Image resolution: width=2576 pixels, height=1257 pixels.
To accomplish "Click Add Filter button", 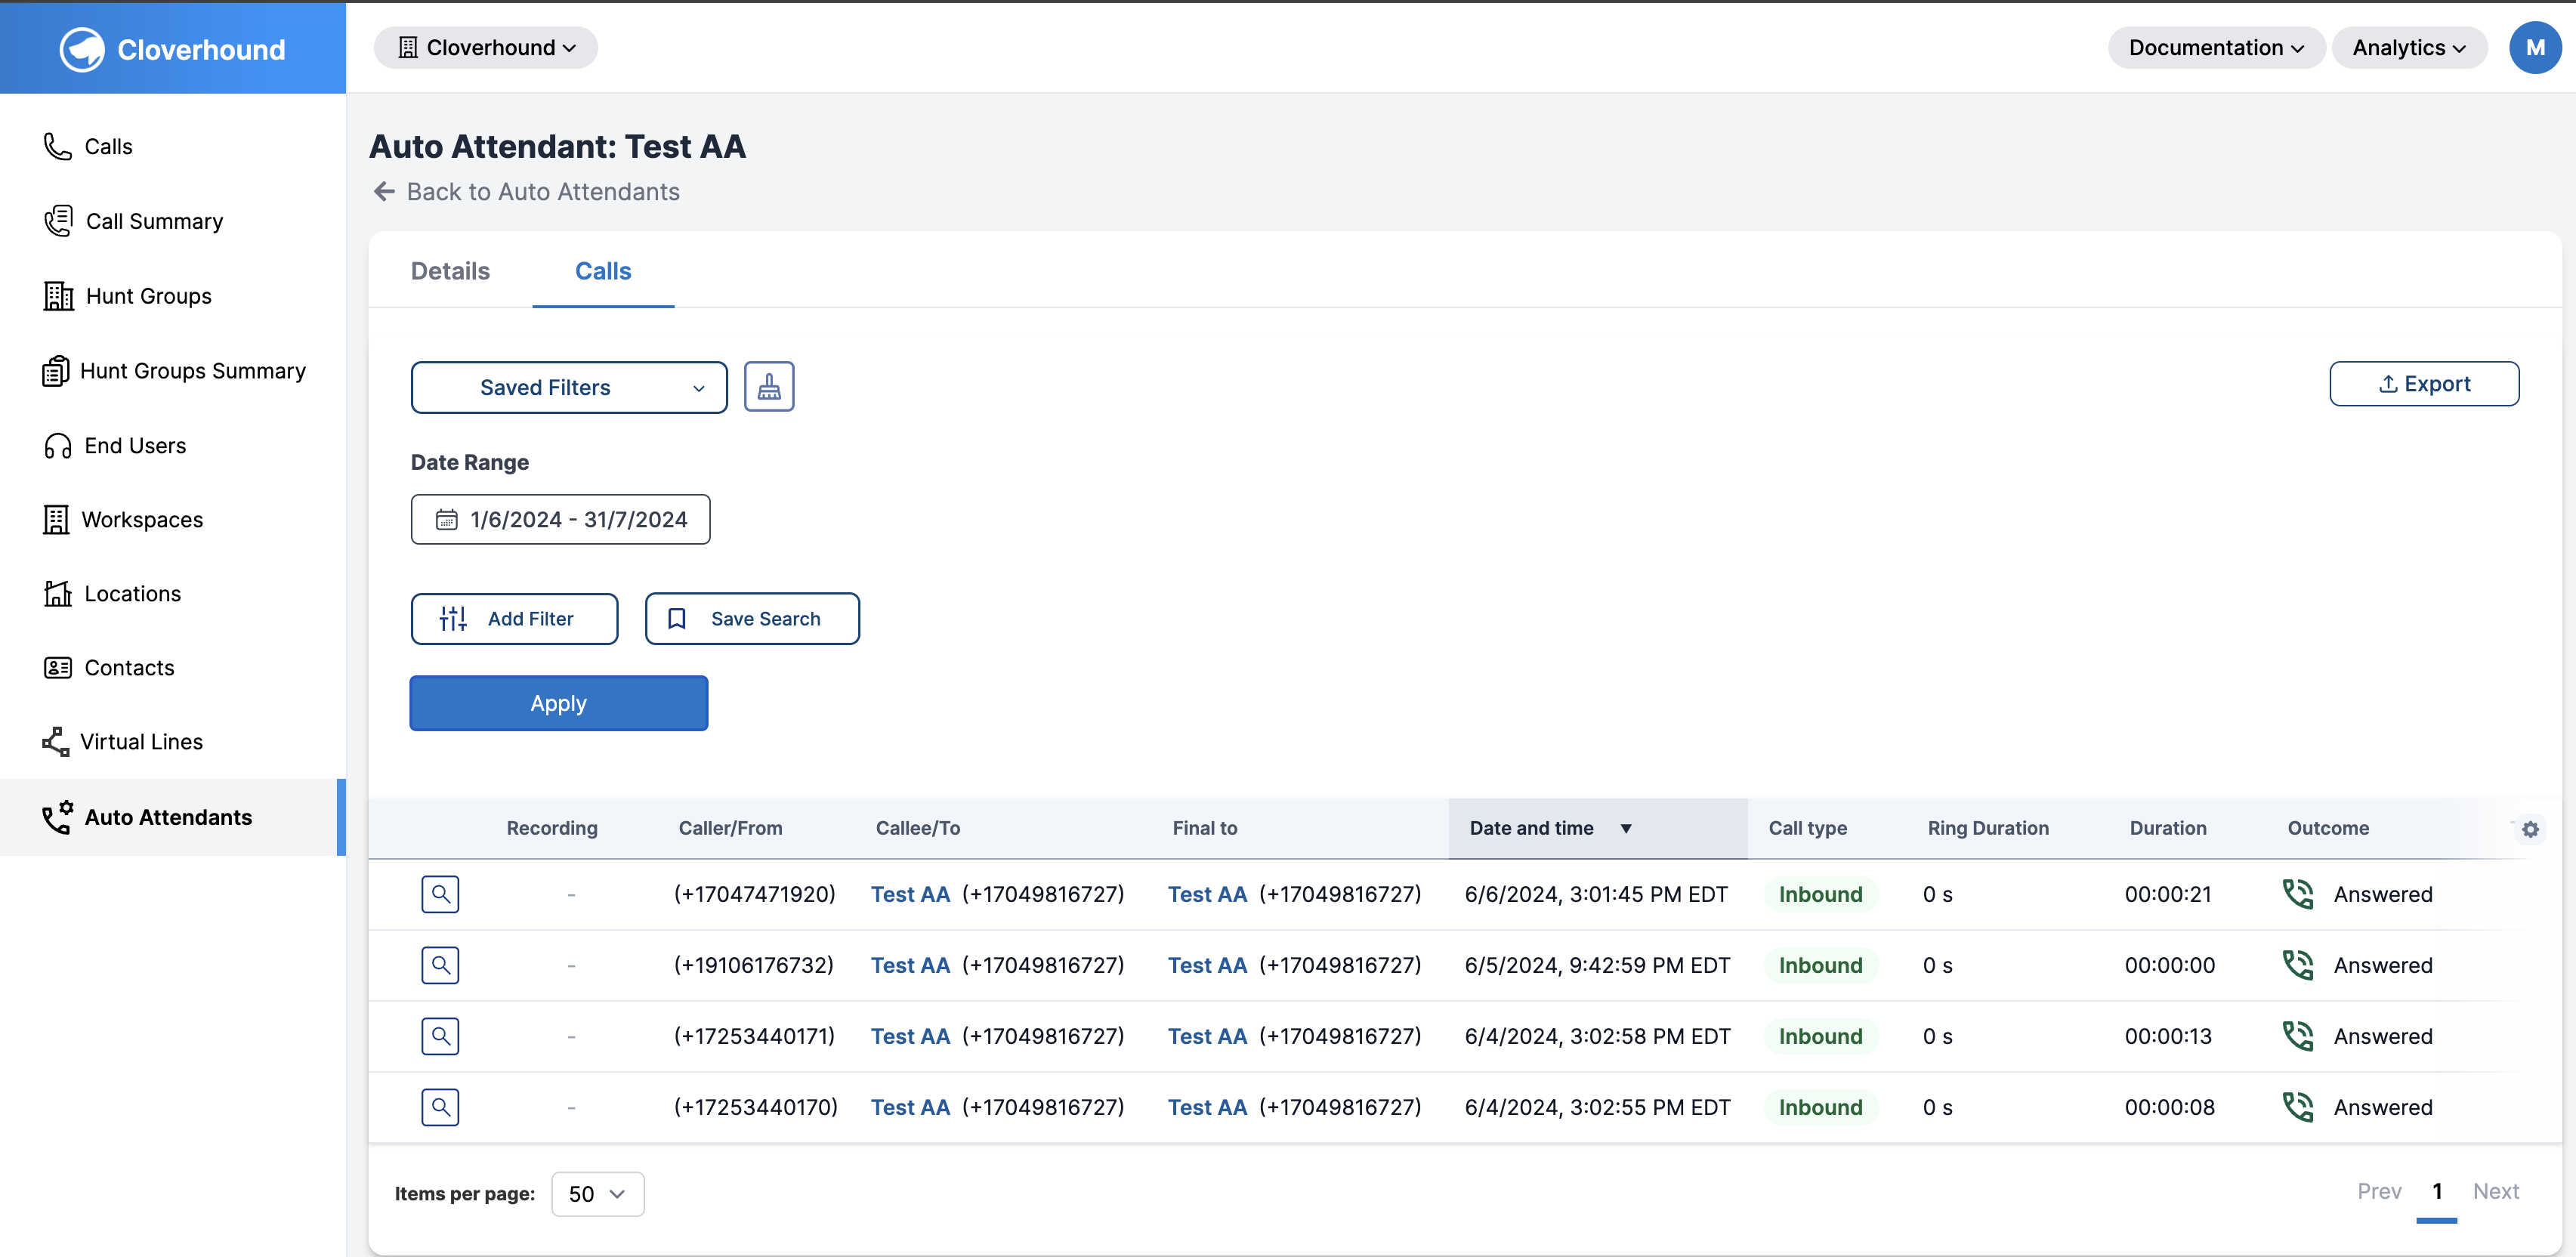I will (x=514, y=619).
